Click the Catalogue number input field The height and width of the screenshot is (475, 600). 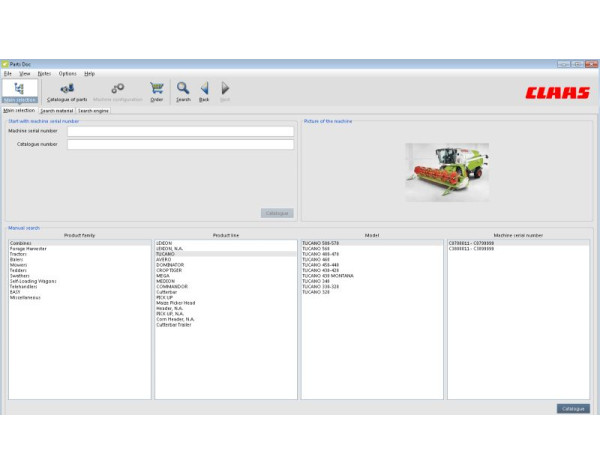(180, 144)
